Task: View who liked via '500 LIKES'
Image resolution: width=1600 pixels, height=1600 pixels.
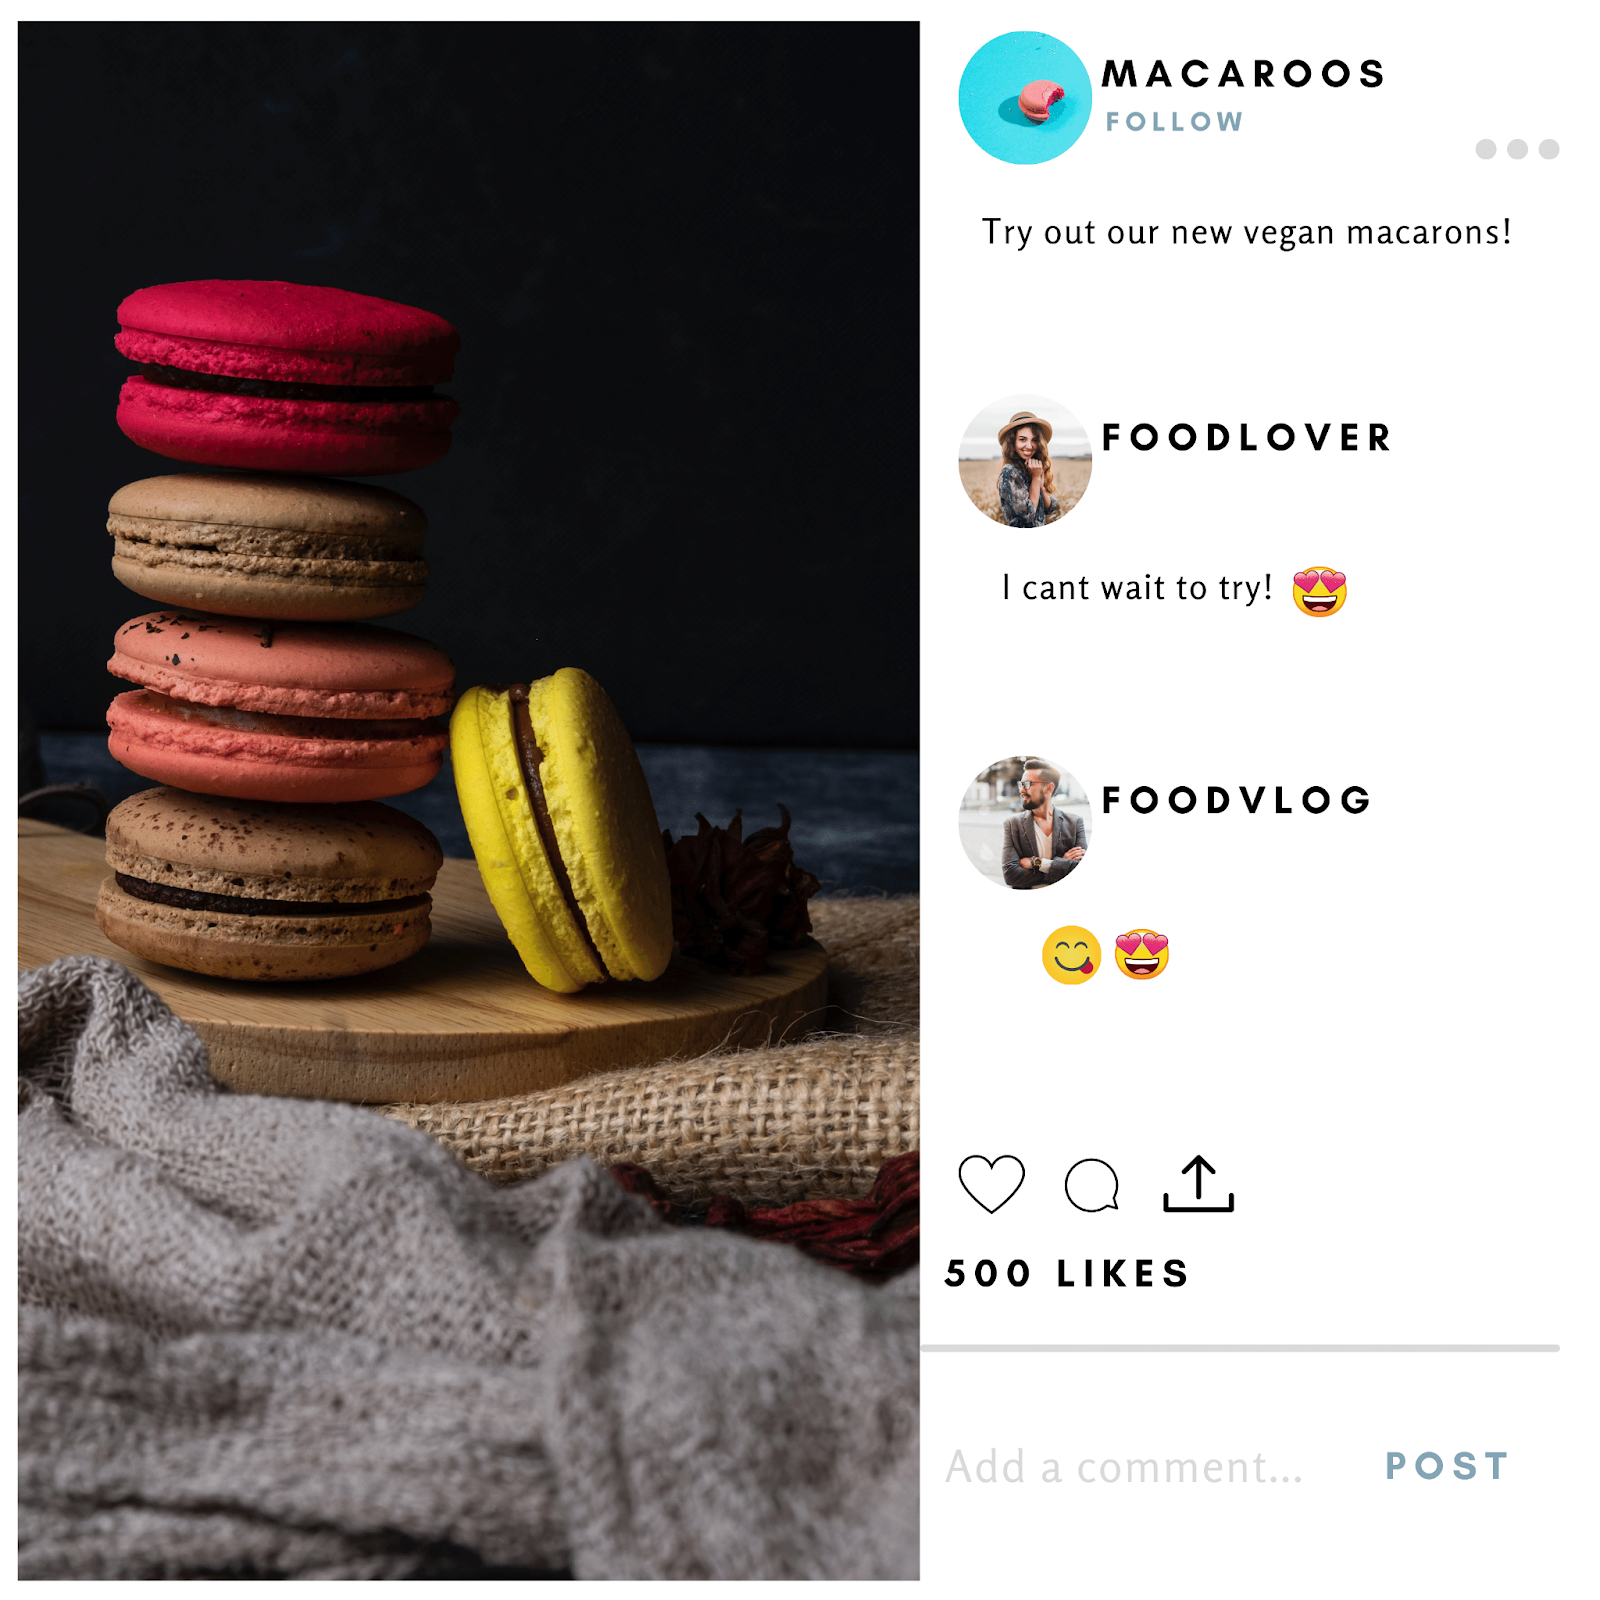Action: tap(1067, 1273)
